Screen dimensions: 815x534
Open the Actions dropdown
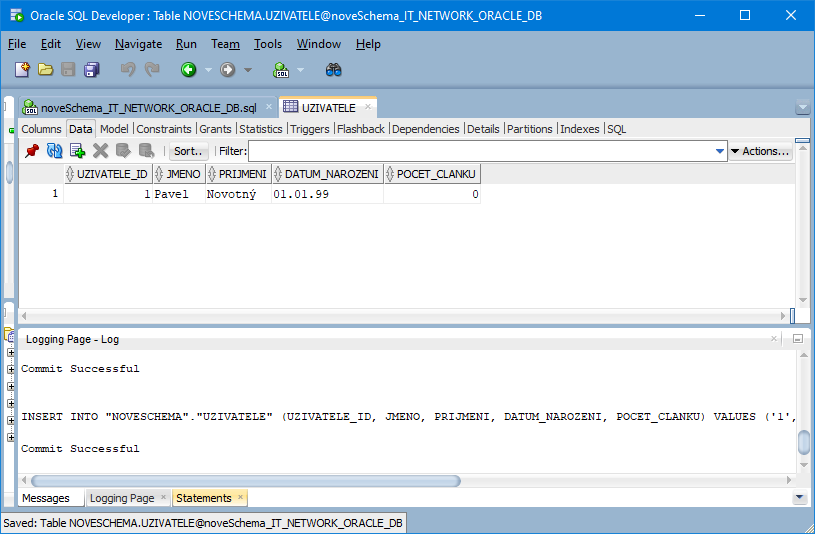pos(761,151)
